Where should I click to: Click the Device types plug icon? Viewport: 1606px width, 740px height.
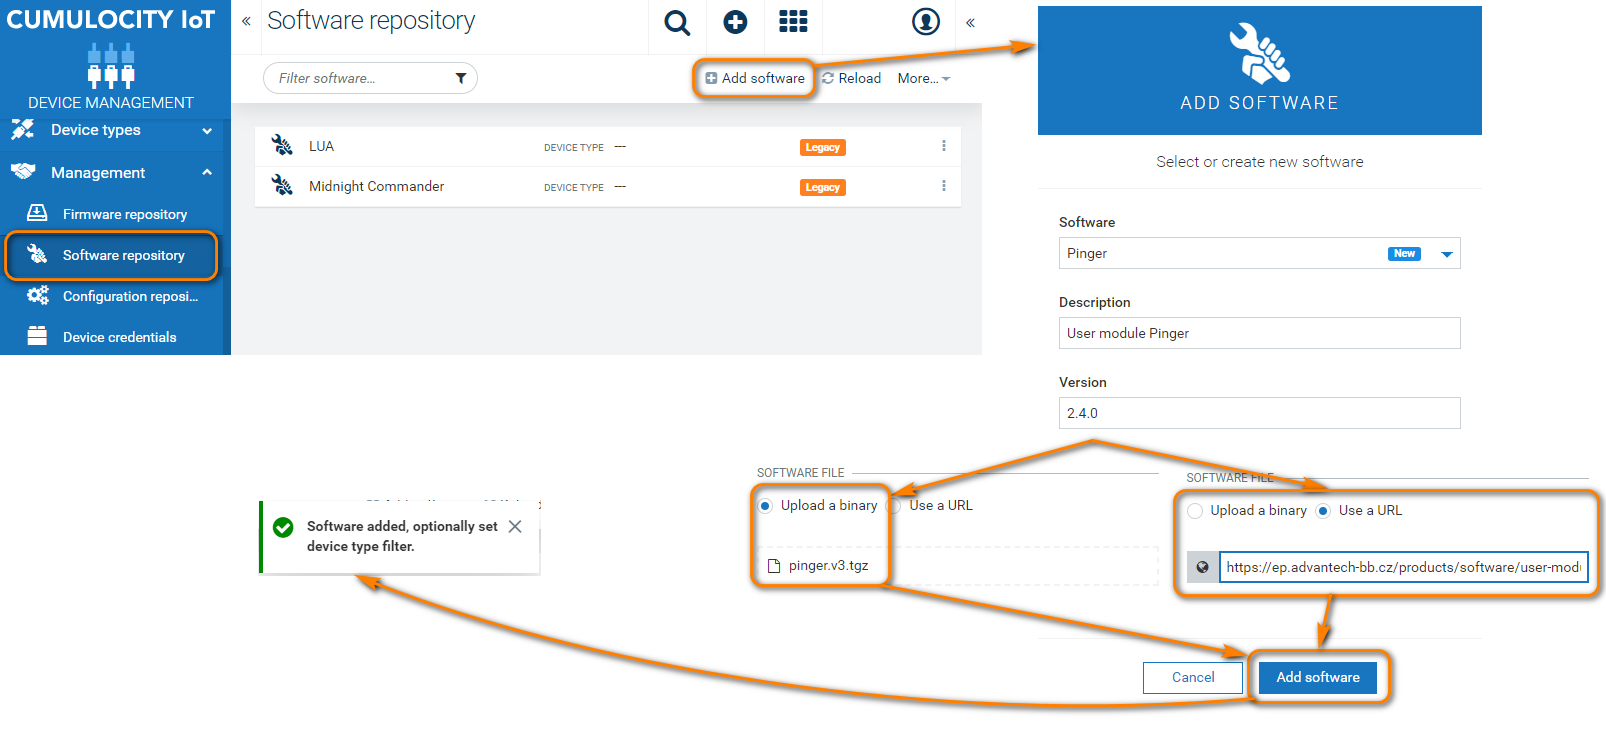tap(23, 129)
